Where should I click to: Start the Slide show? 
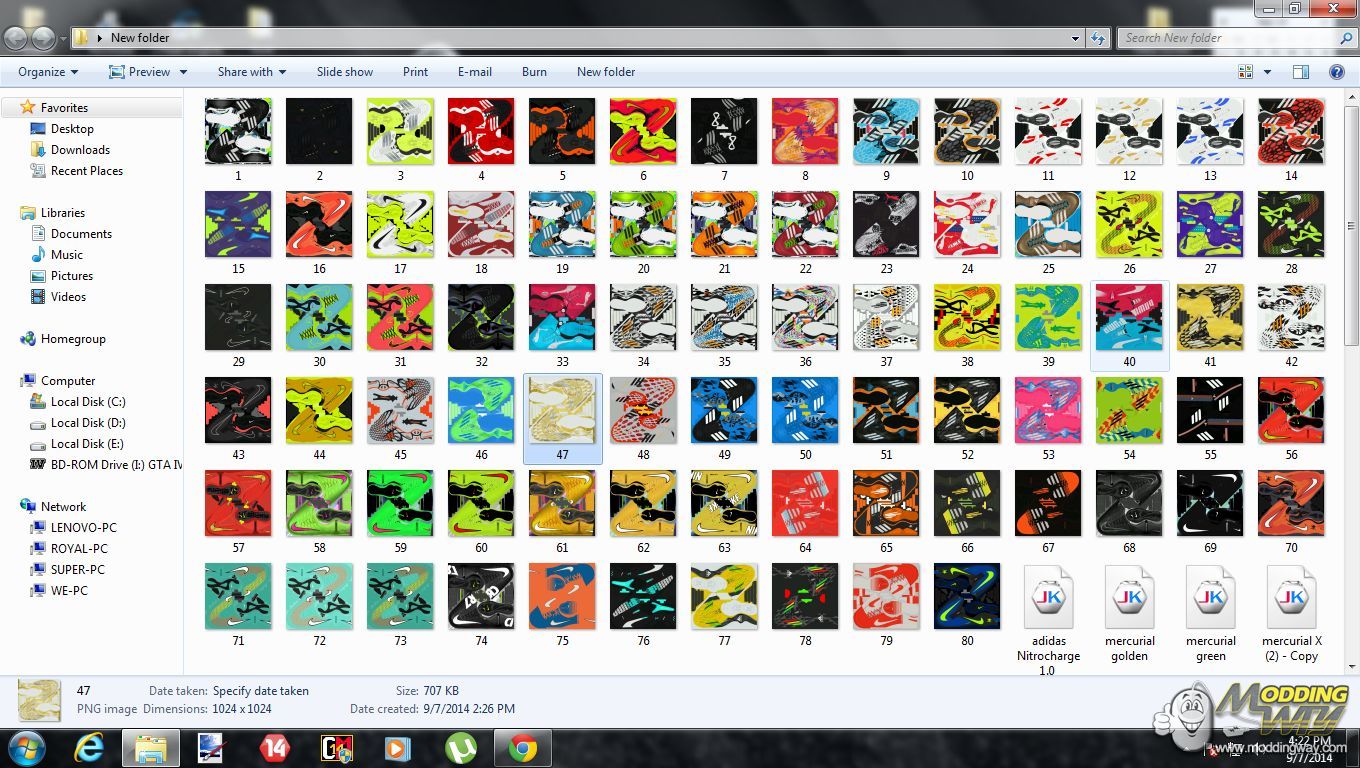point(344,72)
